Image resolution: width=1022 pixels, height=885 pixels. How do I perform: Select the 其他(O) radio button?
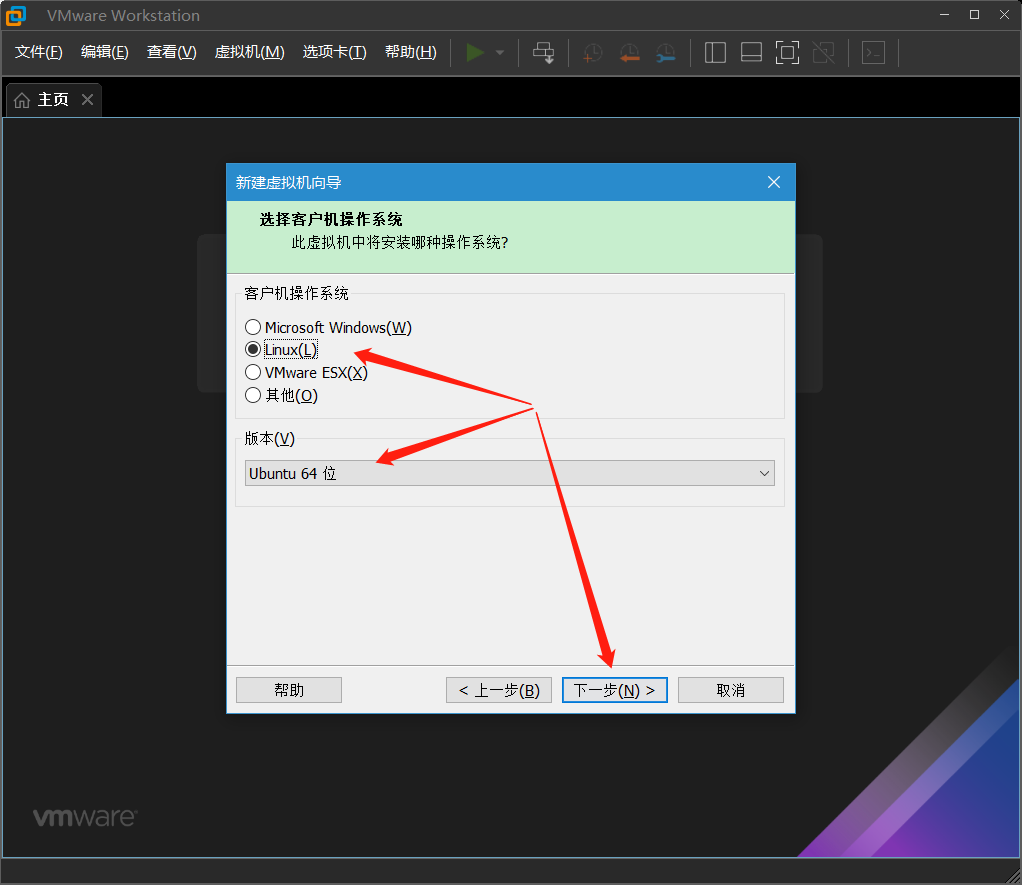[x=253, y=396]
